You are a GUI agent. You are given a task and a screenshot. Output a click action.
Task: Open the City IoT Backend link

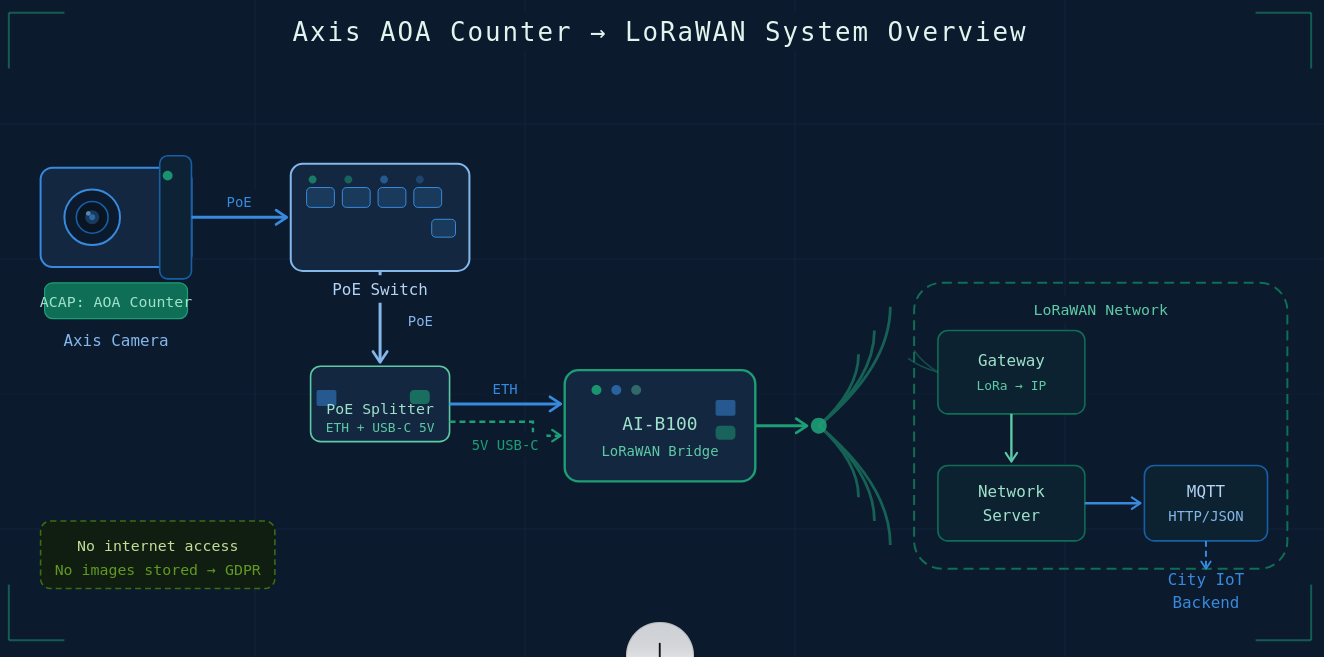[x=1205, y=590]
